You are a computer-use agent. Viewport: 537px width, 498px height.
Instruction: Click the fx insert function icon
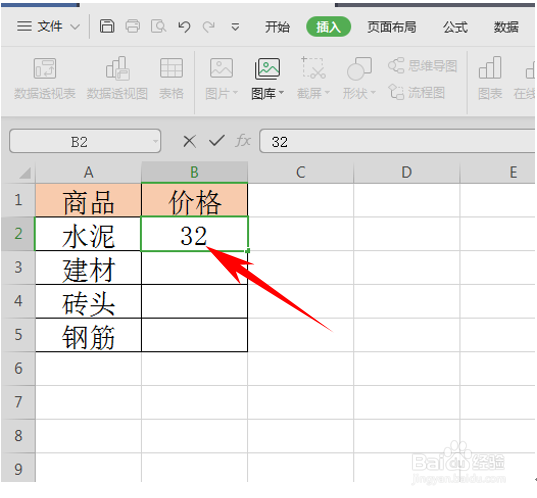[243, 141]
